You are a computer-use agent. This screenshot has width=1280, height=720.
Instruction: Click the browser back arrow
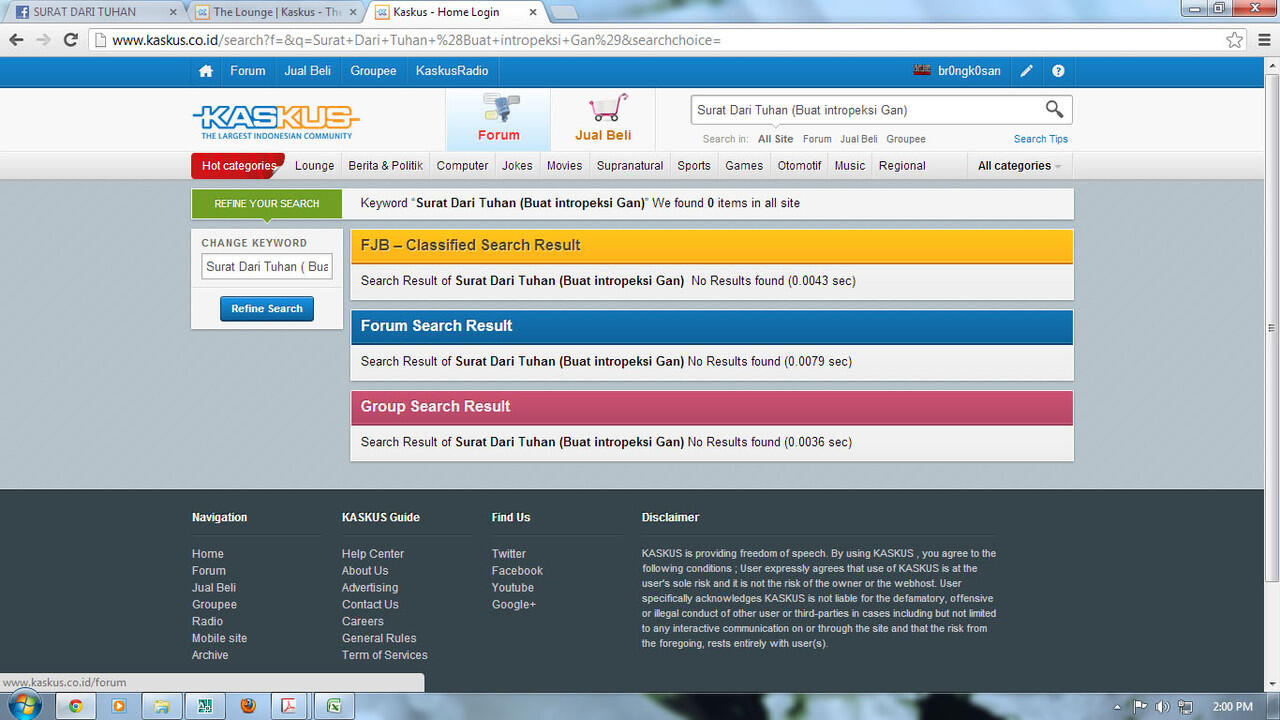tap(16, 40)
